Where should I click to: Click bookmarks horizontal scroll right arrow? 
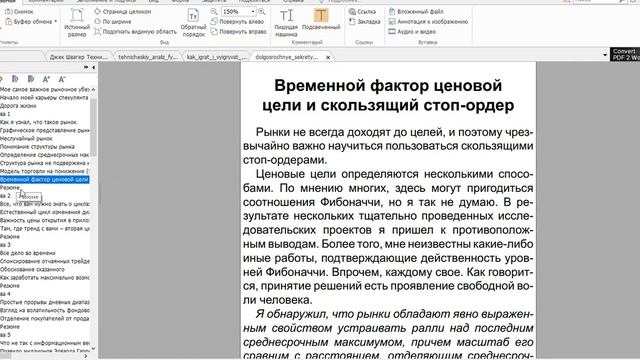[x=86, y=356]
